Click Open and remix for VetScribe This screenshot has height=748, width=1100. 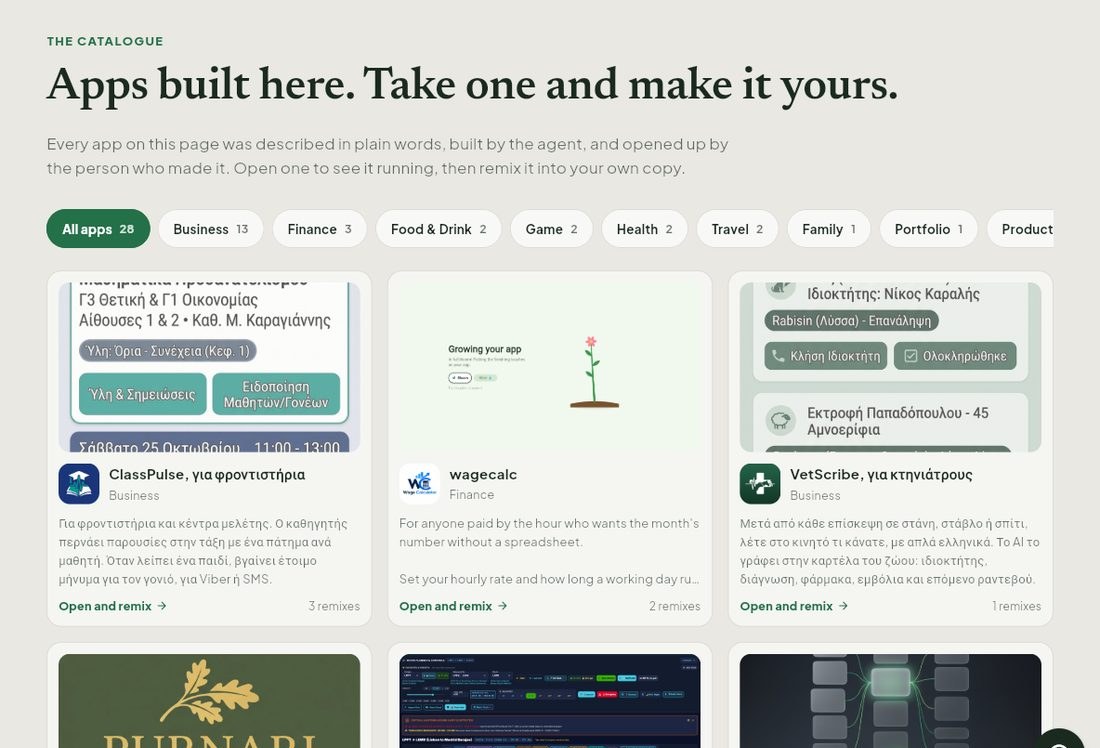(793, 606)
